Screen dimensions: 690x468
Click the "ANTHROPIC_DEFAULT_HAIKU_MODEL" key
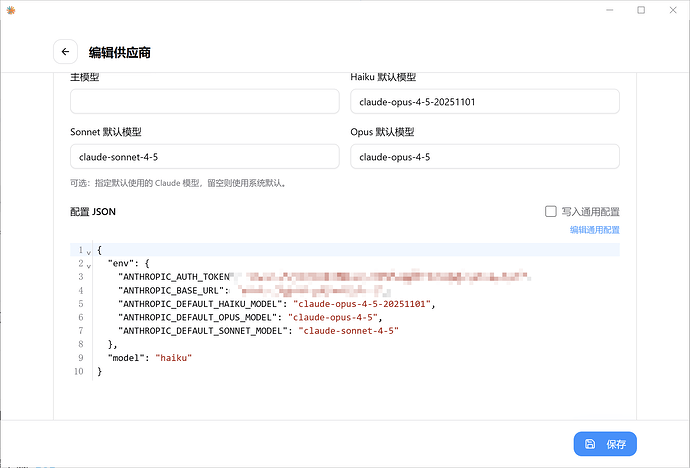(199, 304)
